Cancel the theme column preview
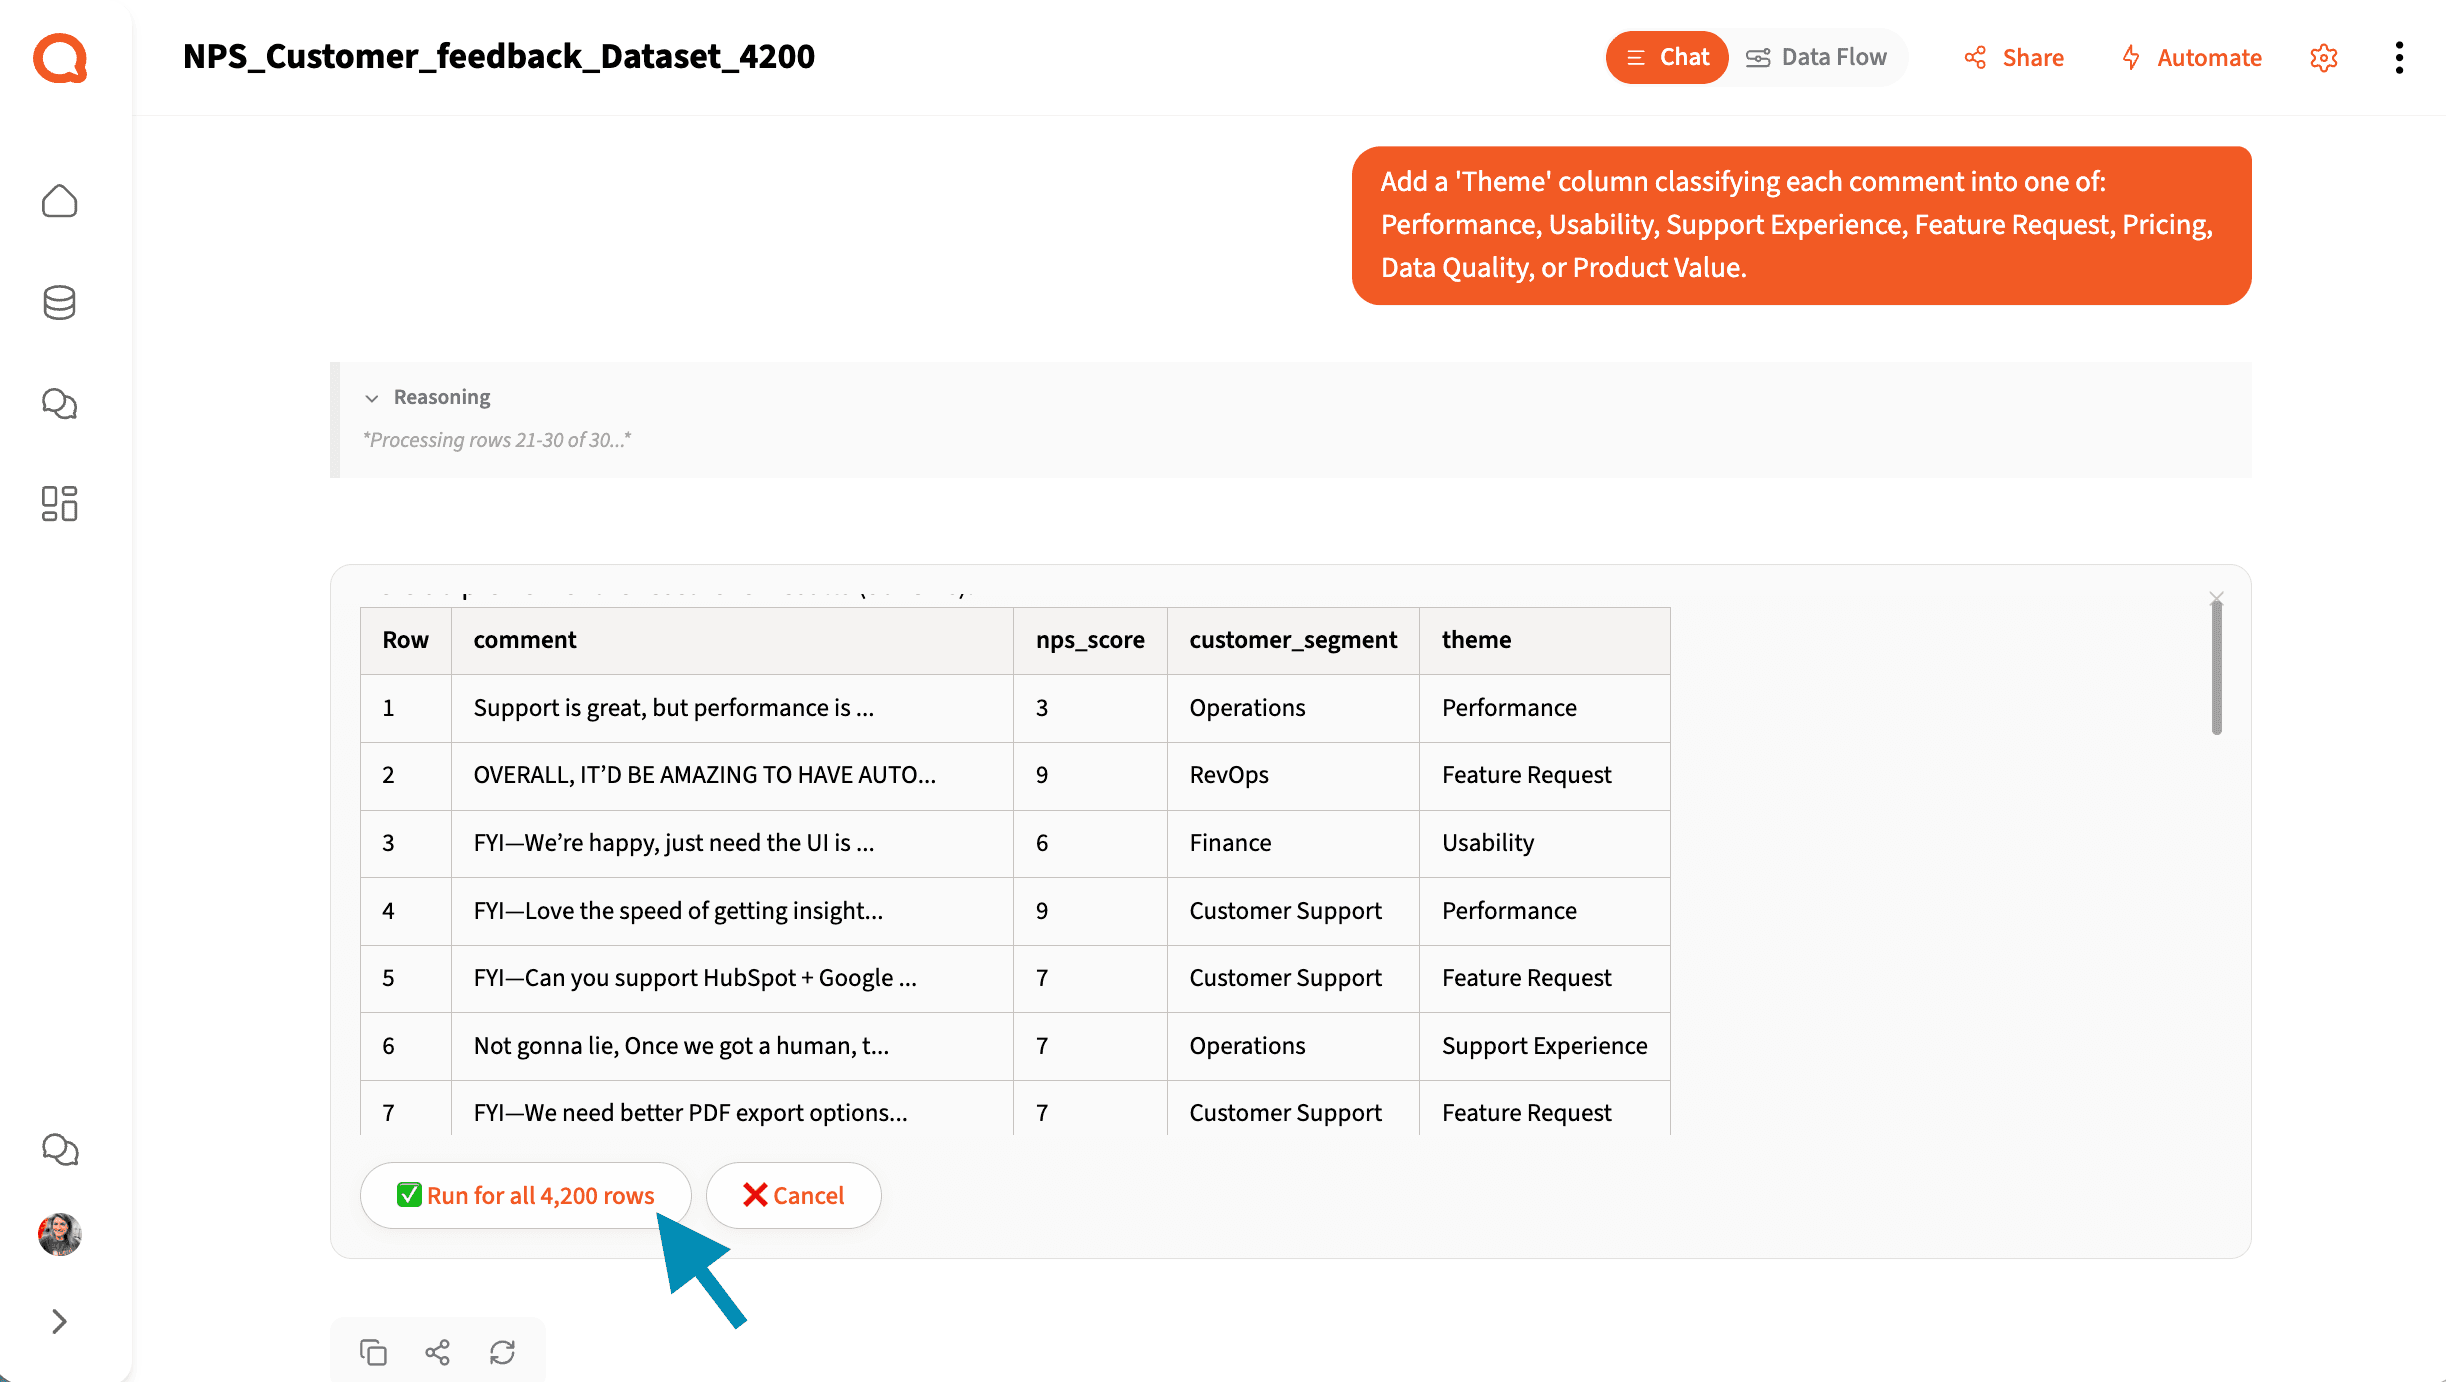Screen dimensions: 2446x1382 (793, 1195)
